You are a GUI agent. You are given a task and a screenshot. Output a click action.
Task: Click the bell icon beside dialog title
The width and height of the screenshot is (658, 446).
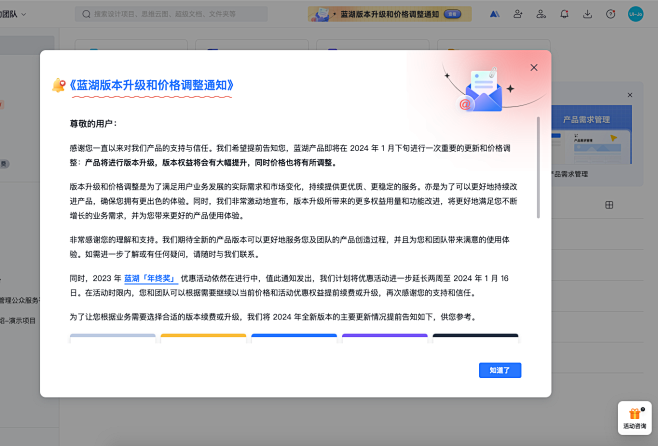point(59,85)
